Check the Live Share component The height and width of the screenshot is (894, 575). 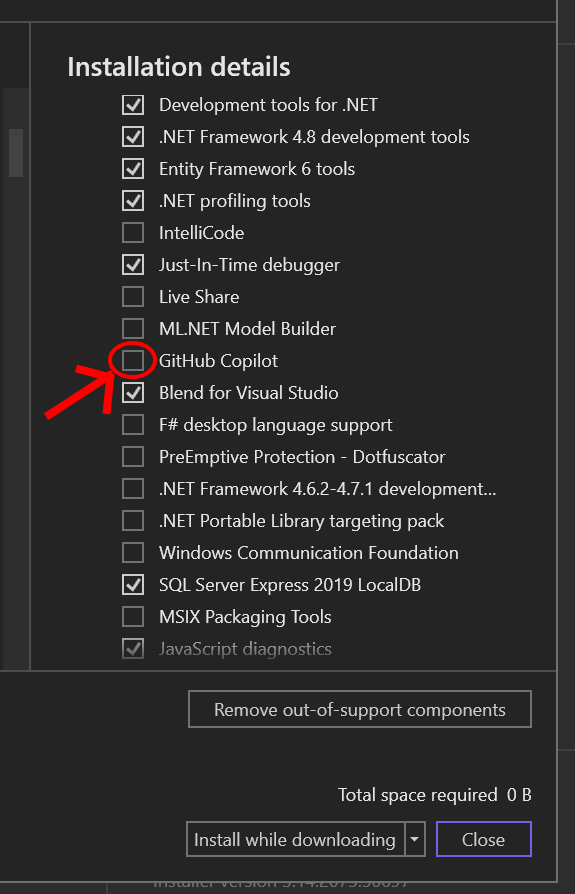pos(133,296)
